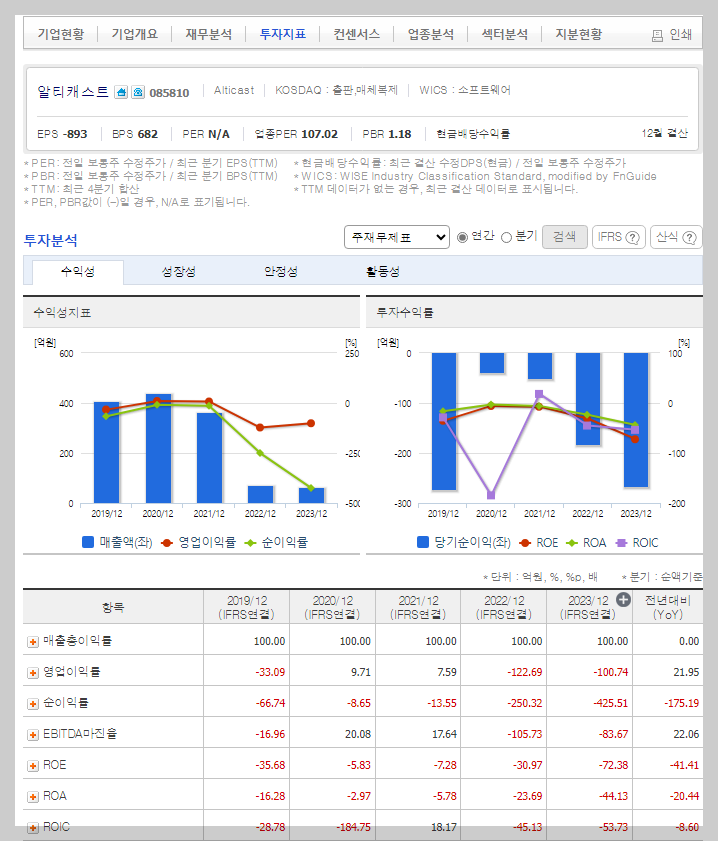
Task: Click the phone icon beside stock code 085810
Action: (138, 92)
